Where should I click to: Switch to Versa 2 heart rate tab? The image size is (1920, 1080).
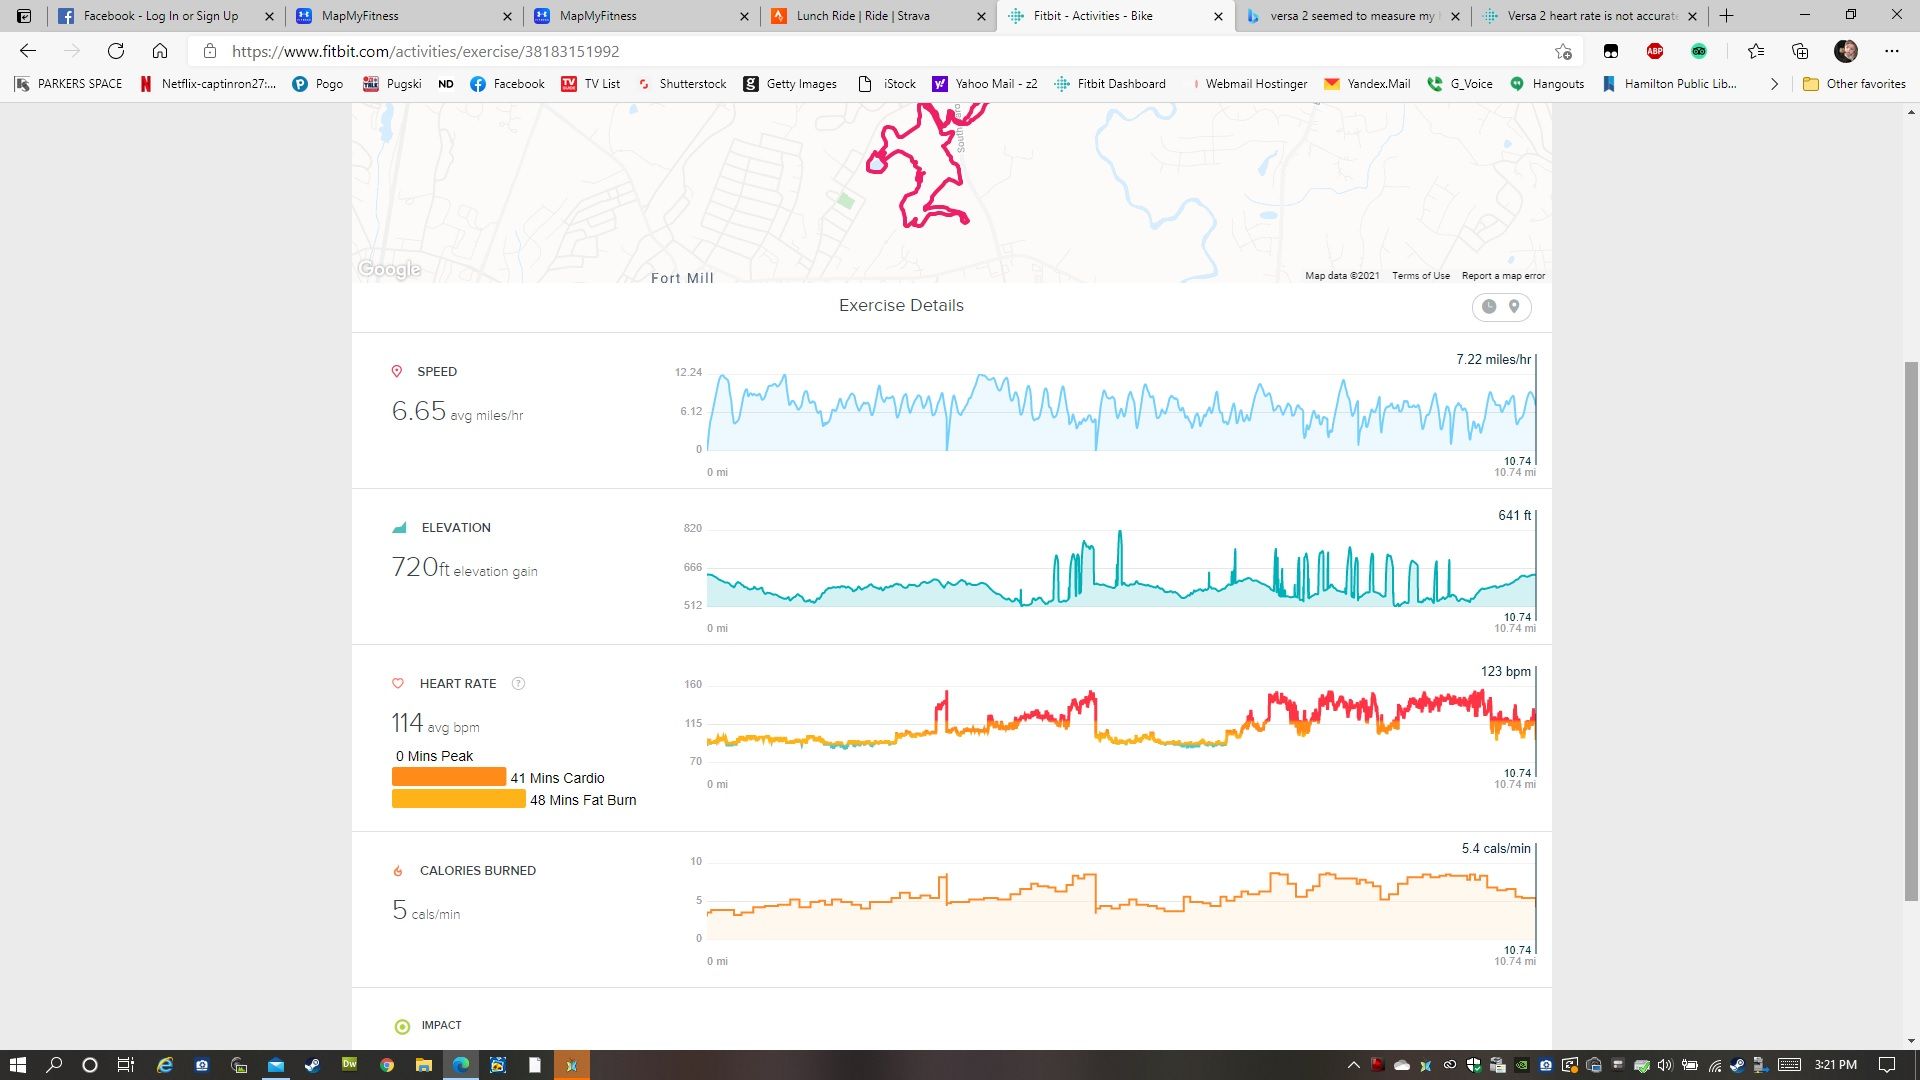click(1590, 16)
